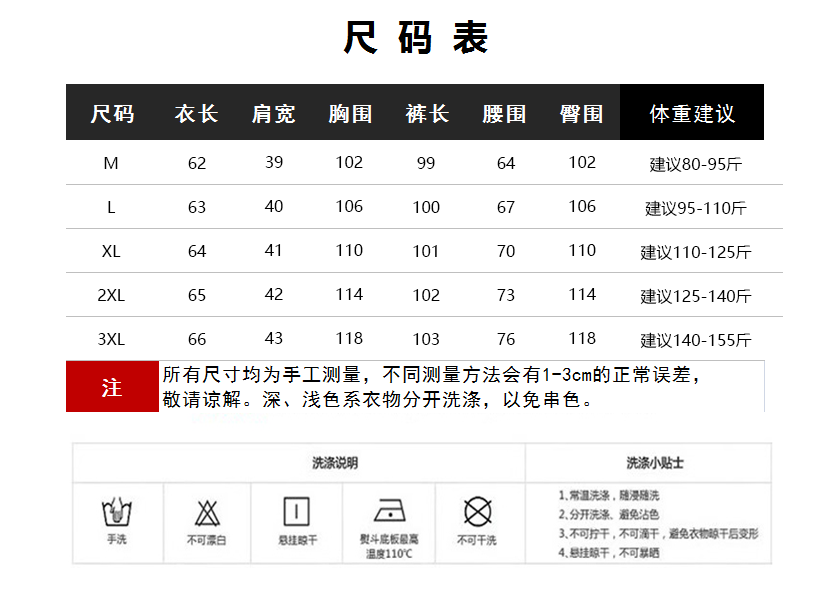Click 建议80-95斤 weight suggestion
This screenshot has width=830, height=592.
click(x=696, y=164)
